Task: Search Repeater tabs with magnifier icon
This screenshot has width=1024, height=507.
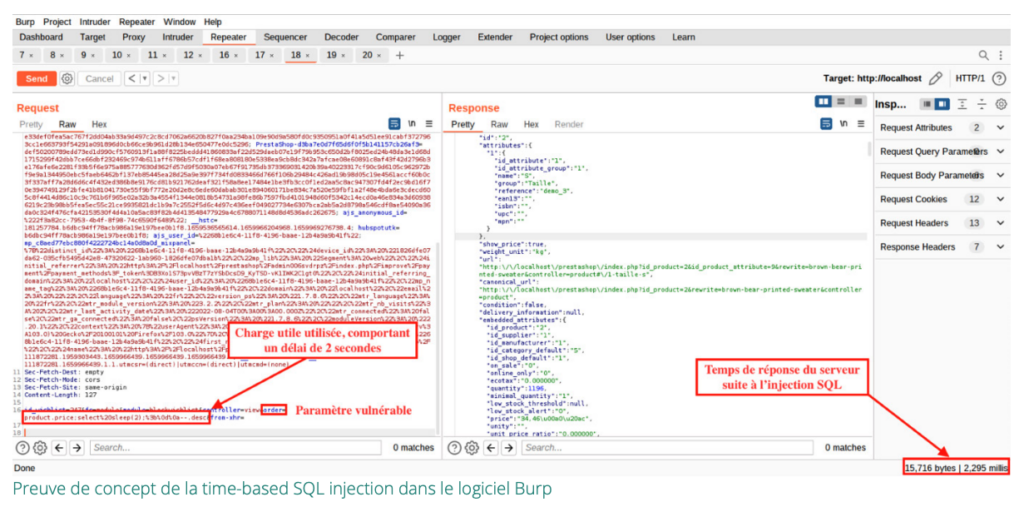Action: click(984, 56)
